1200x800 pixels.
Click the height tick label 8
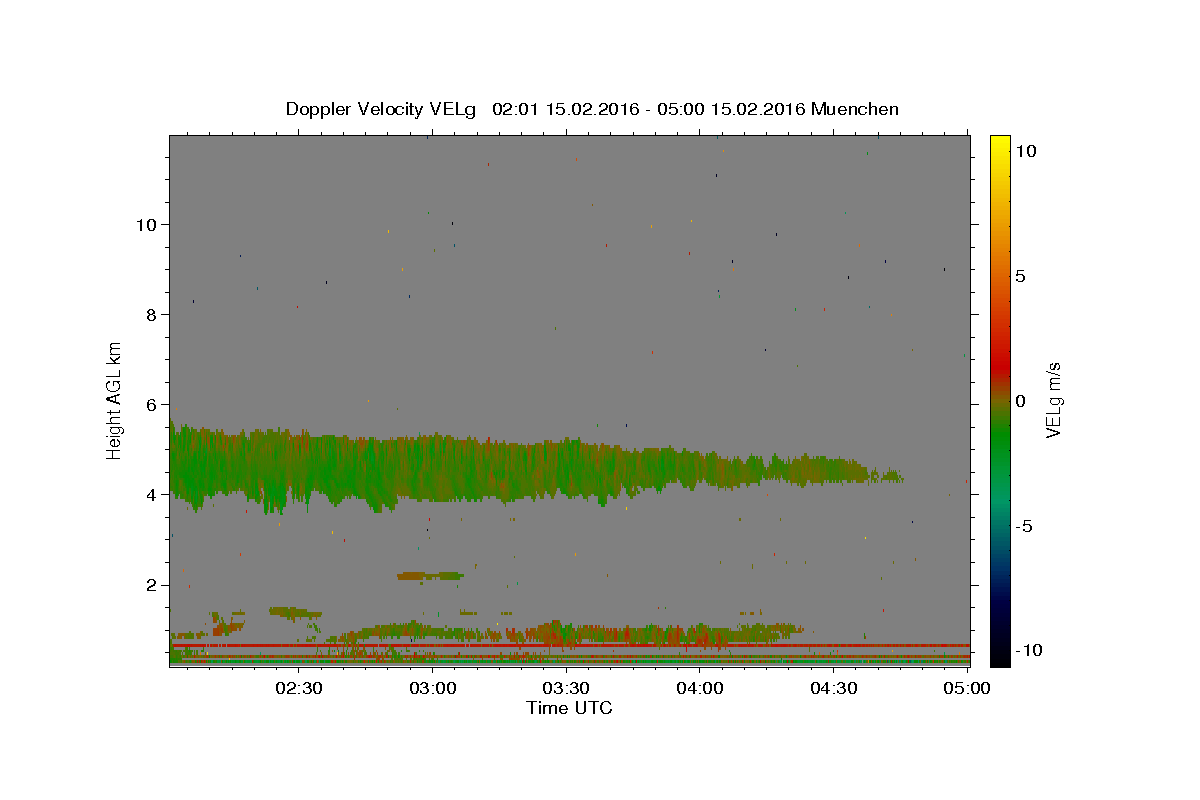(151, 314)
